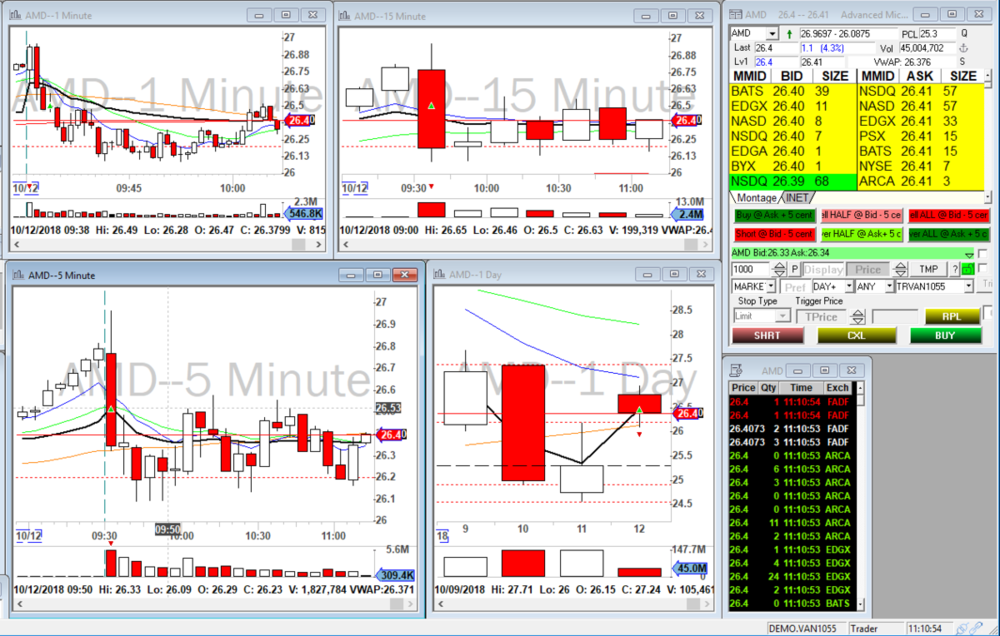Click the anchor icon beside Vol field

click(964, 48)
